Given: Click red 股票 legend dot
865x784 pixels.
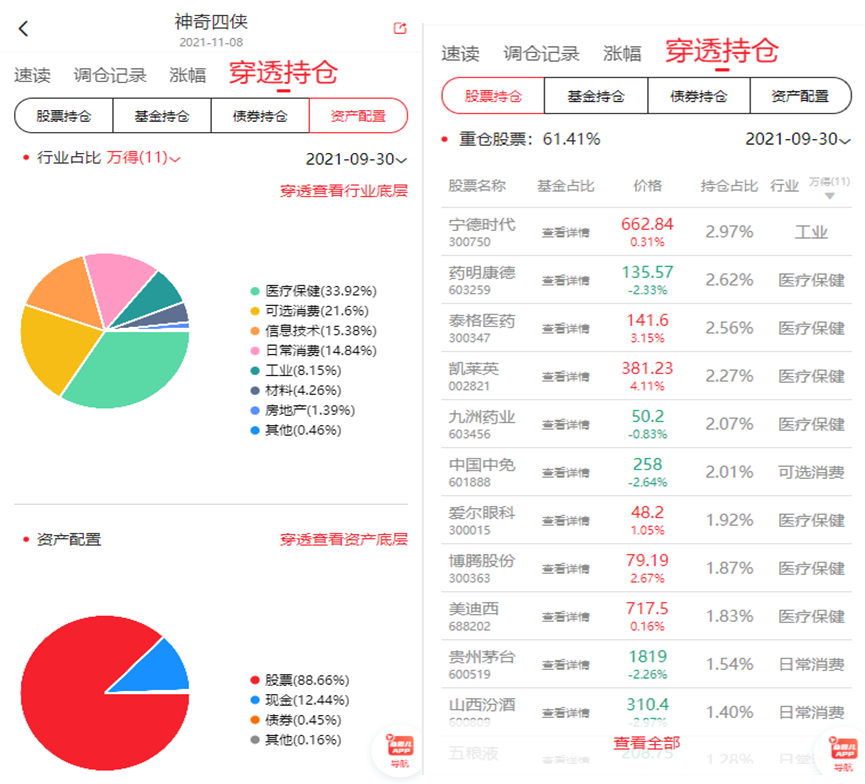Looking at the screenshot, I should [255, 680].
